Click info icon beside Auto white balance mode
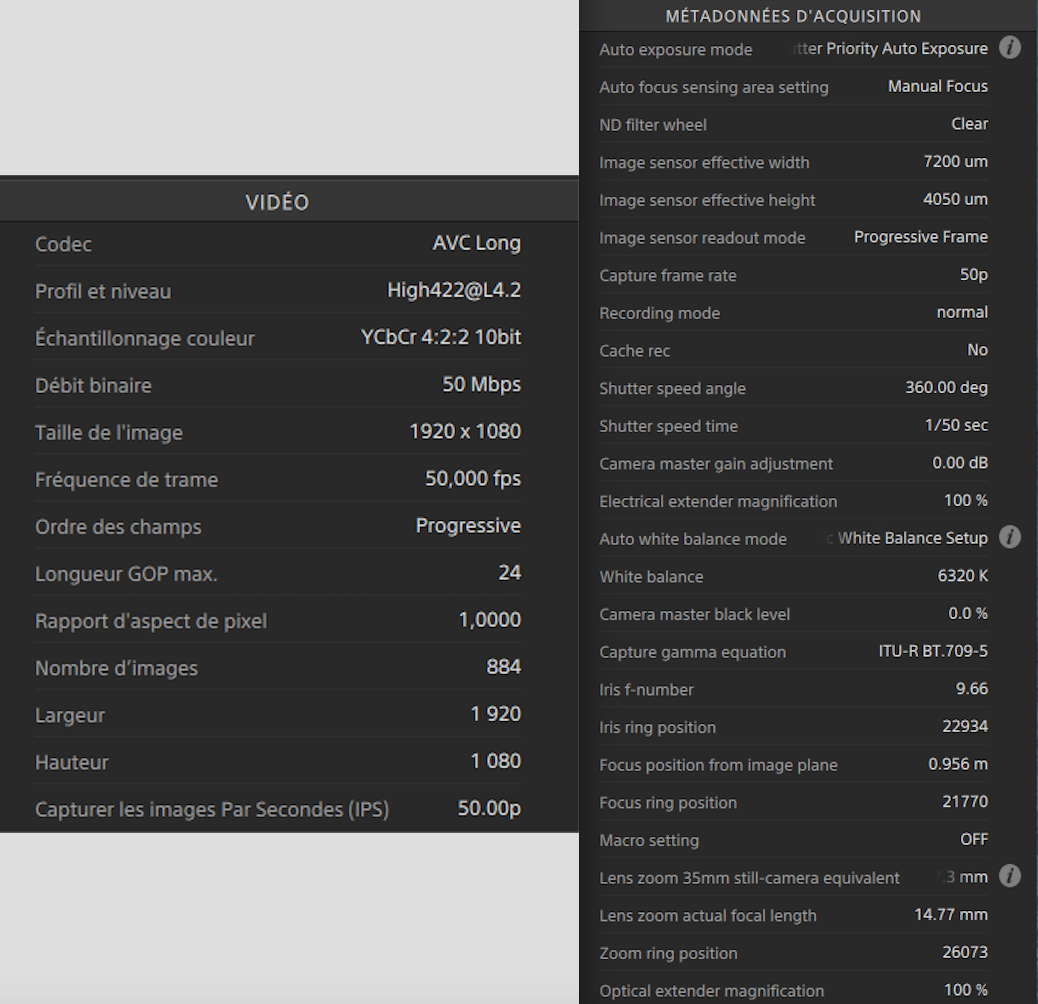Image resolution: width=1038 pixels, height=1004 pixels. pyautogui.click(x=1010, y=538)
